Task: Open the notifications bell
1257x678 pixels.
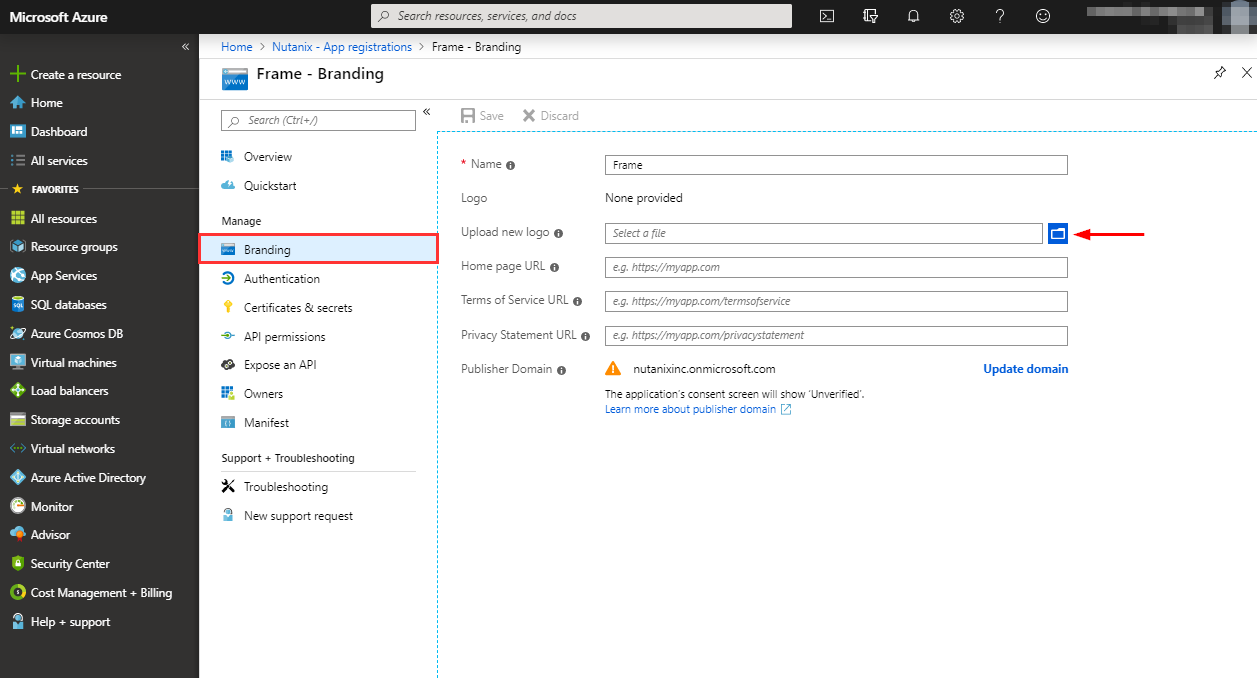Action: (913, 16)
